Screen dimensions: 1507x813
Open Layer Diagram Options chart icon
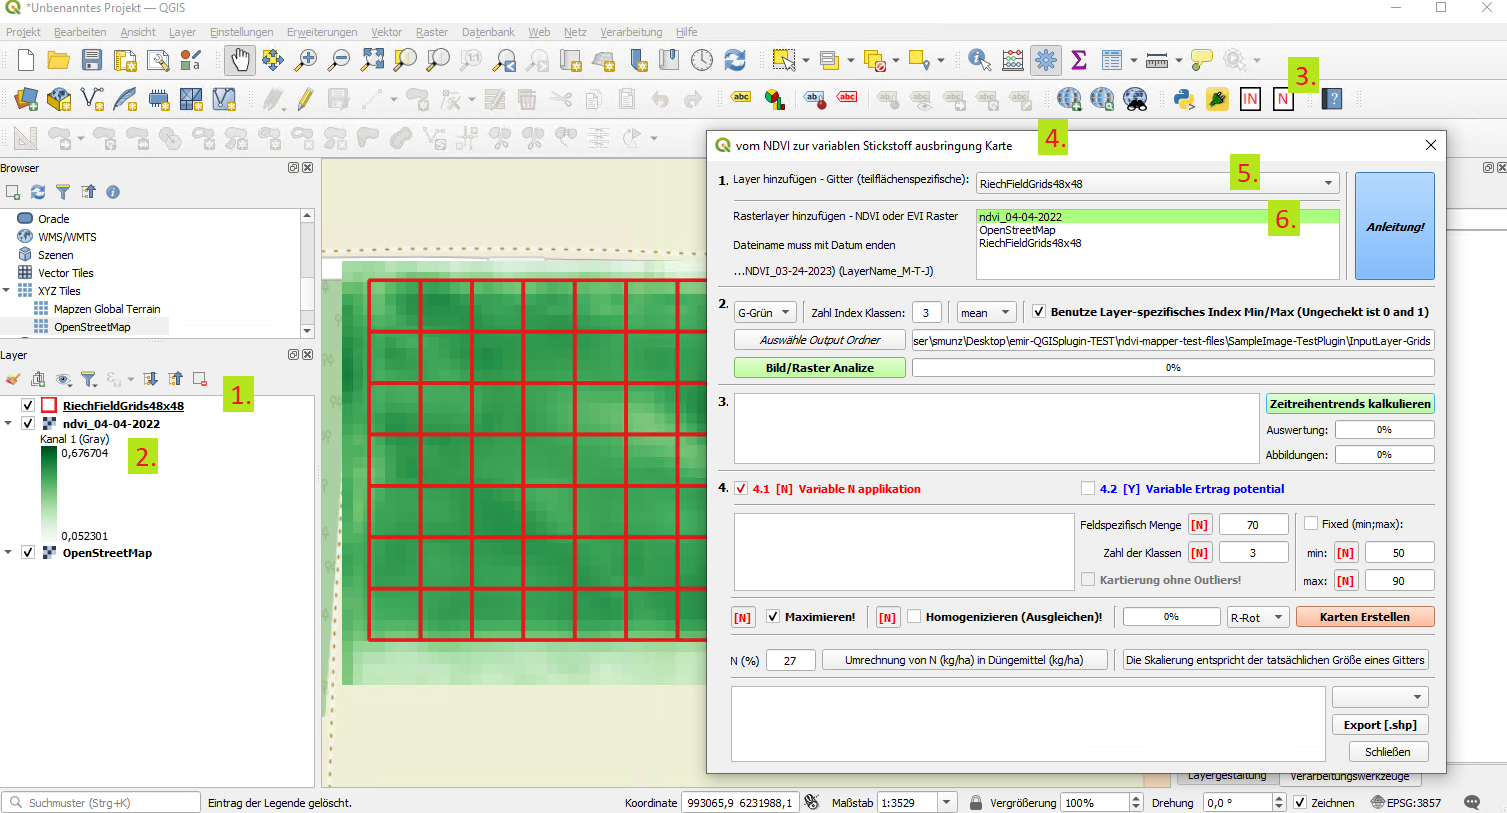tap(774, 99)
